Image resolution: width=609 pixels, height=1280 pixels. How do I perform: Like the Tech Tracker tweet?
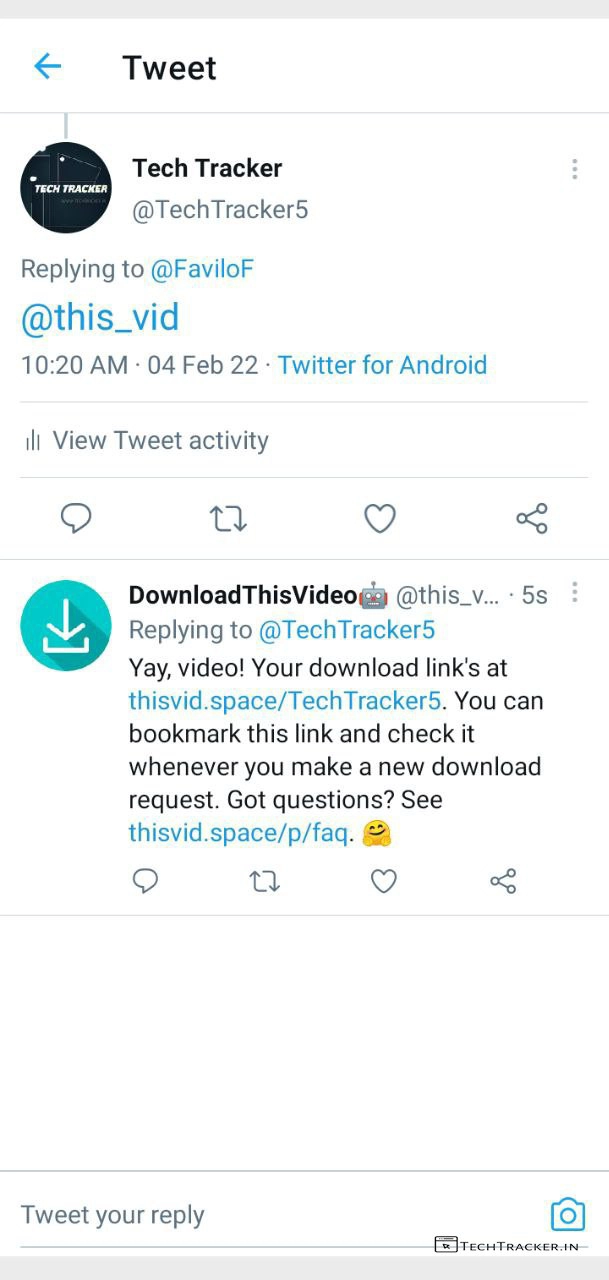[380, 518]
